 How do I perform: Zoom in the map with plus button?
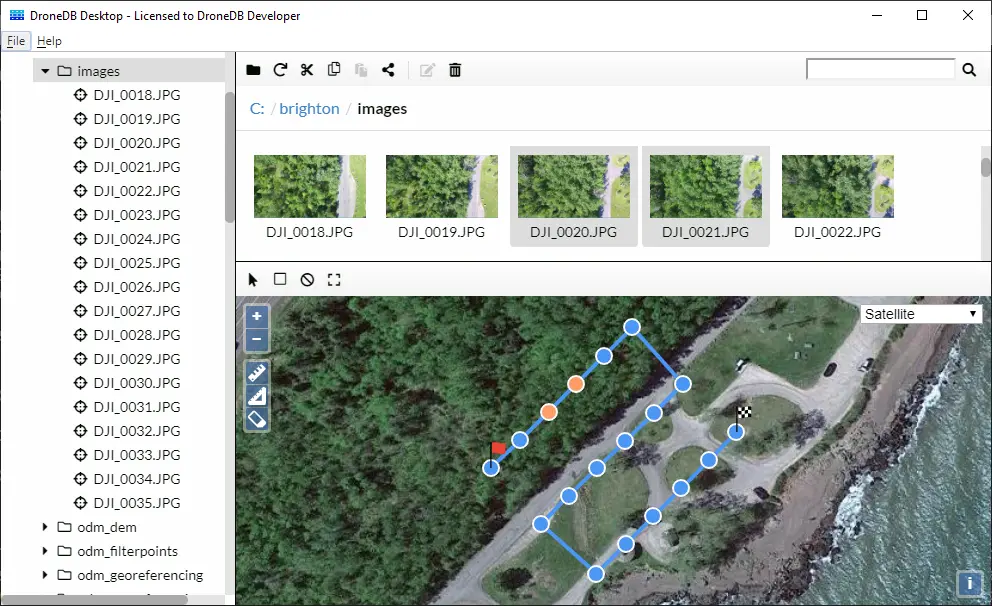pos(257,316)
